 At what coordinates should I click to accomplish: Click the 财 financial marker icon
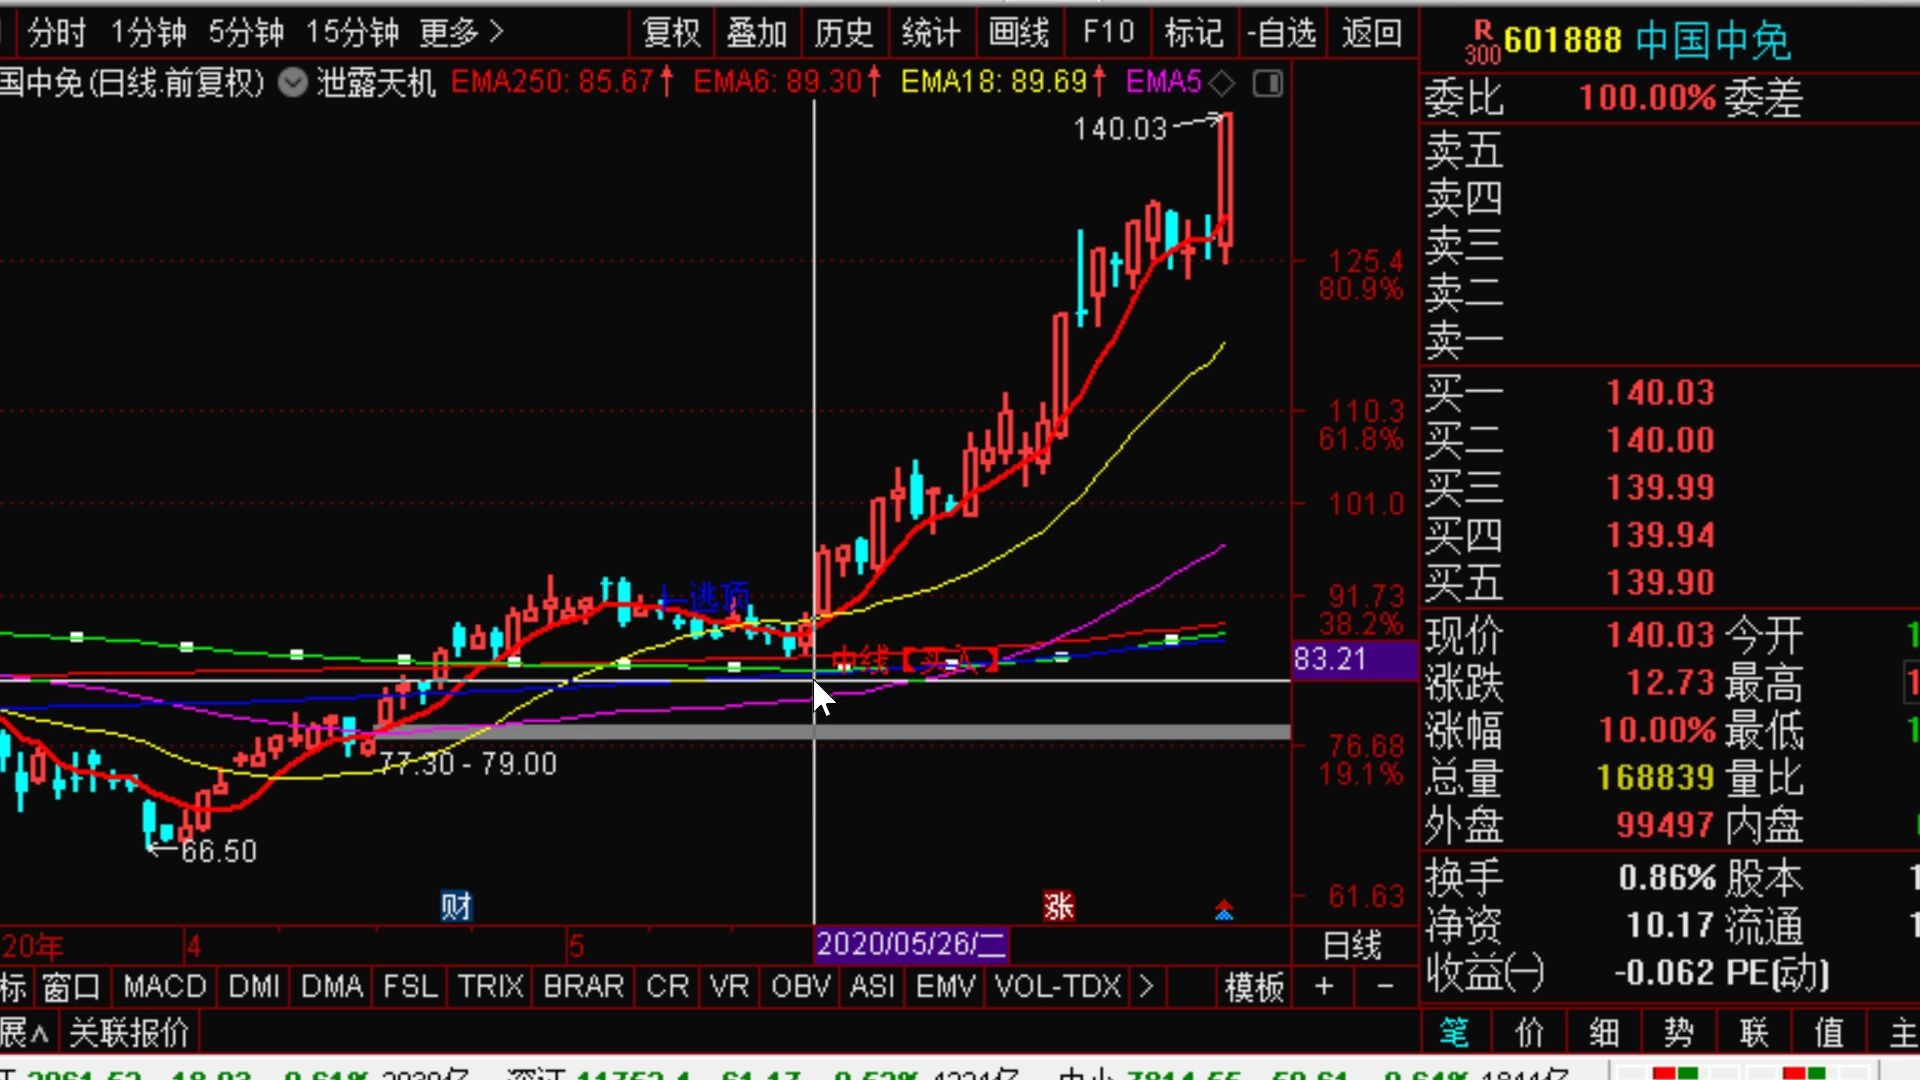456,906
